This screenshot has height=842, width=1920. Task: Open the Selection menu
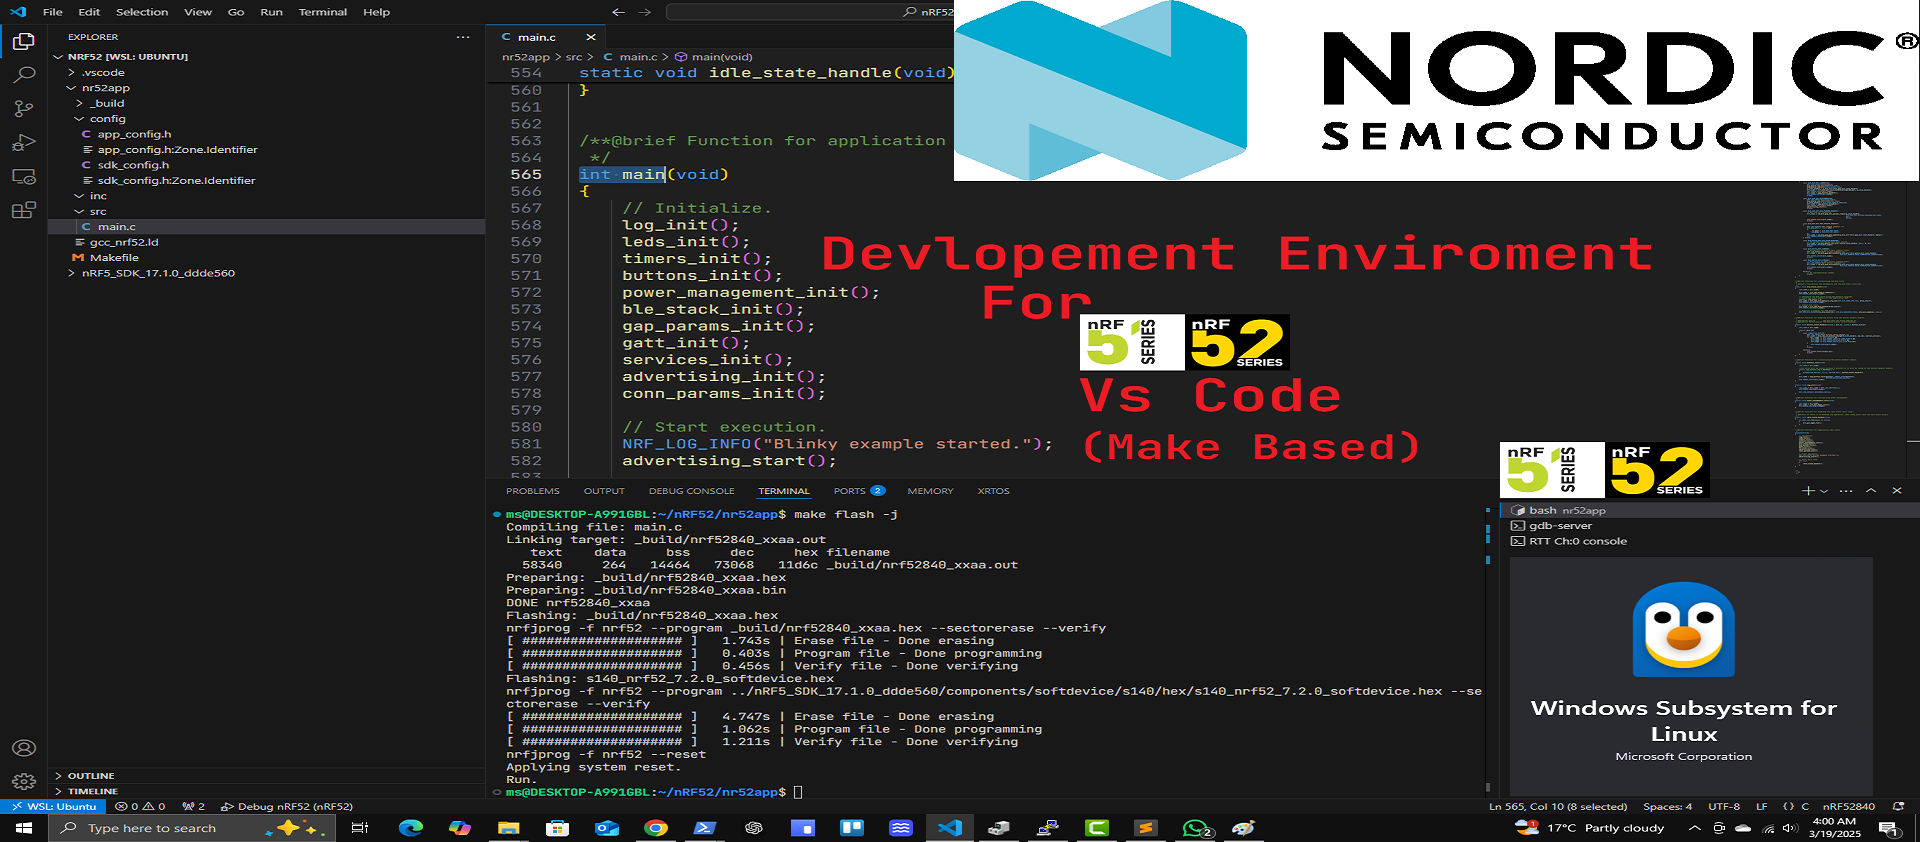click(142, 12)
